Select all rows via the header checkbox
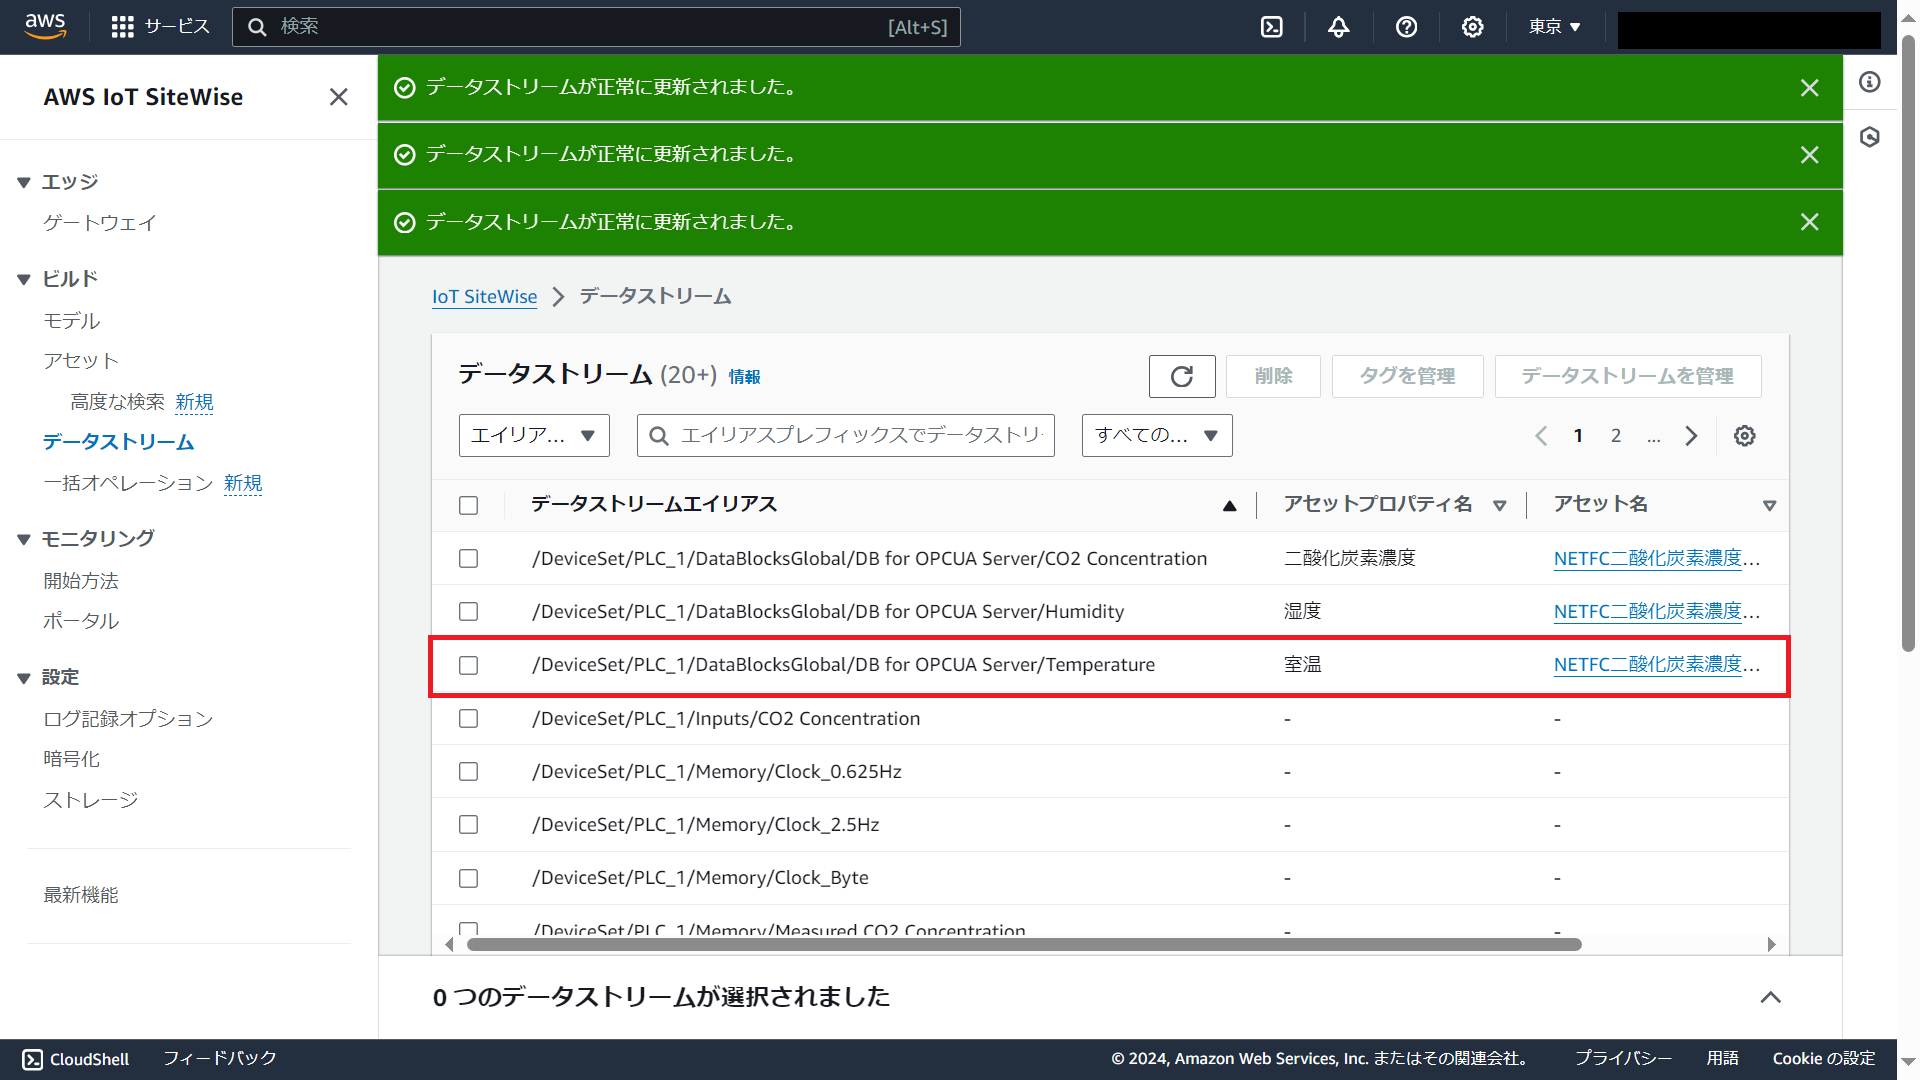Screen dimensions: 1920x1080 (x=468, y=505)
